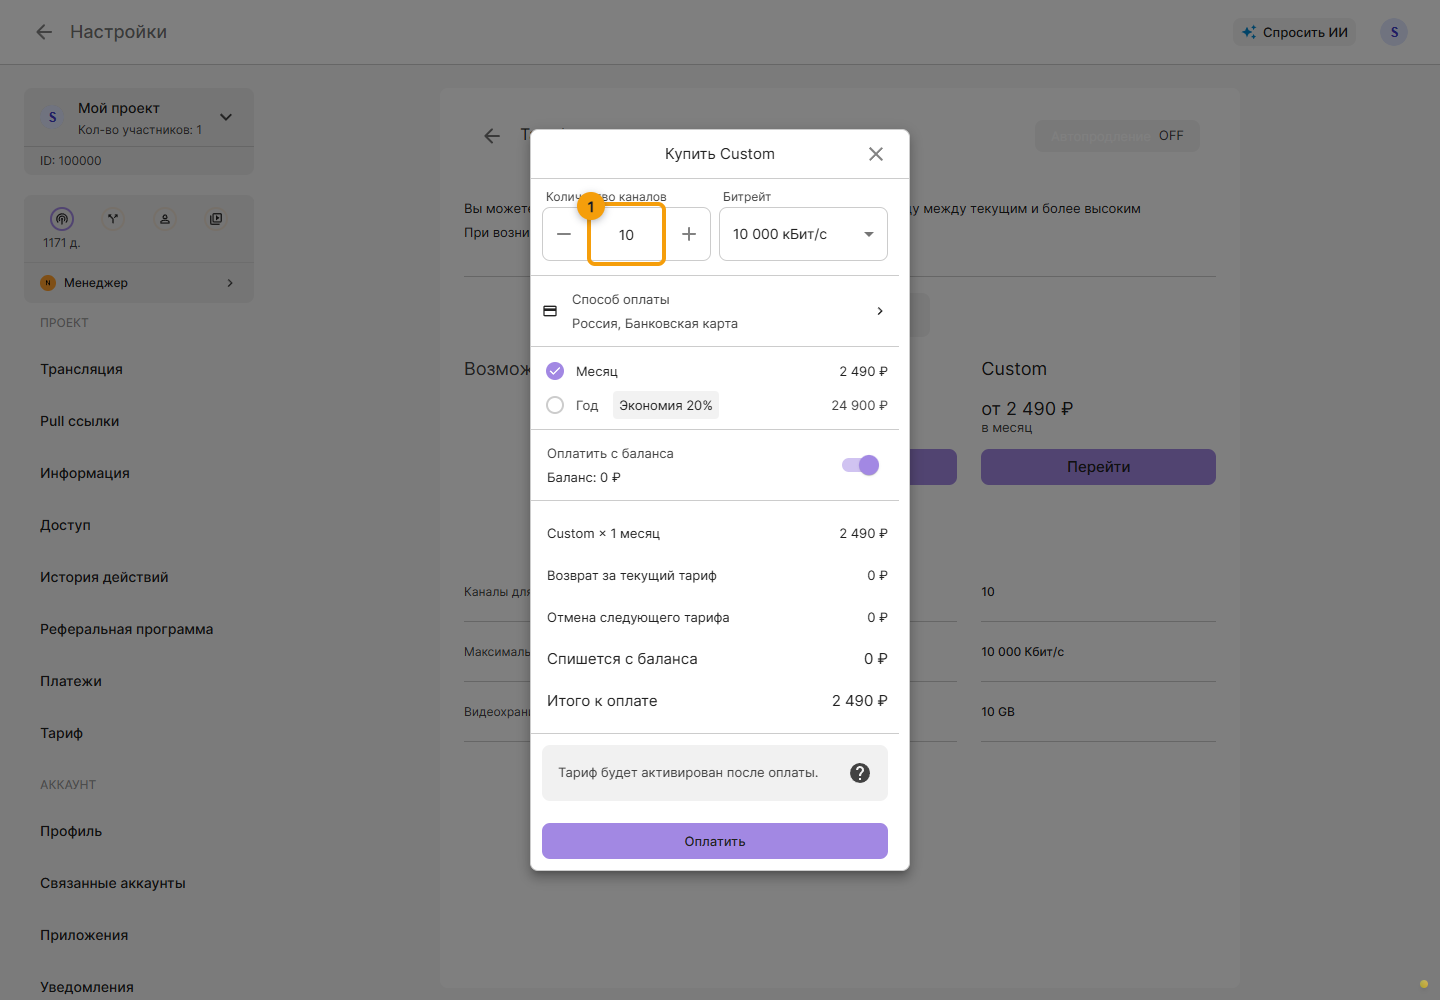
Task: Select the Год billing period
Action: [555, 405]
